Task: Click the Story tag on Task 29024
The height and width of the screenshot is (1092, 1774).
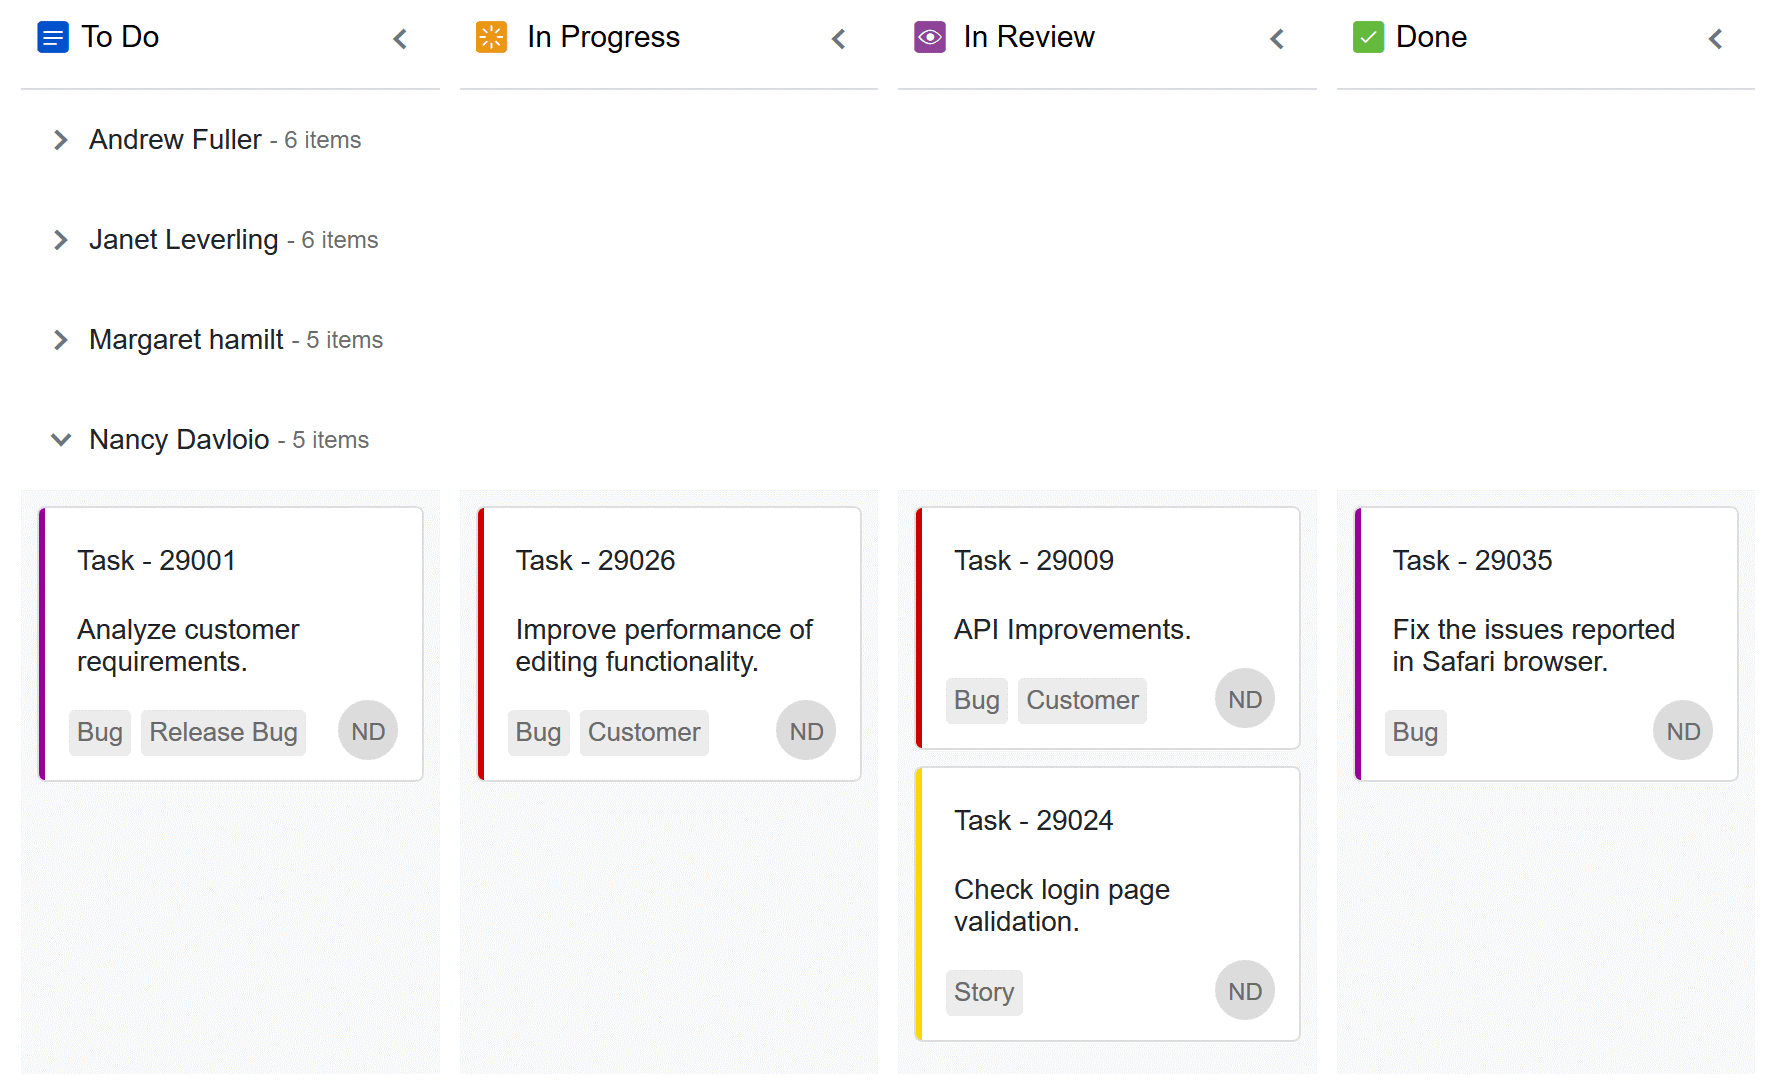Action: coord(984,992)
